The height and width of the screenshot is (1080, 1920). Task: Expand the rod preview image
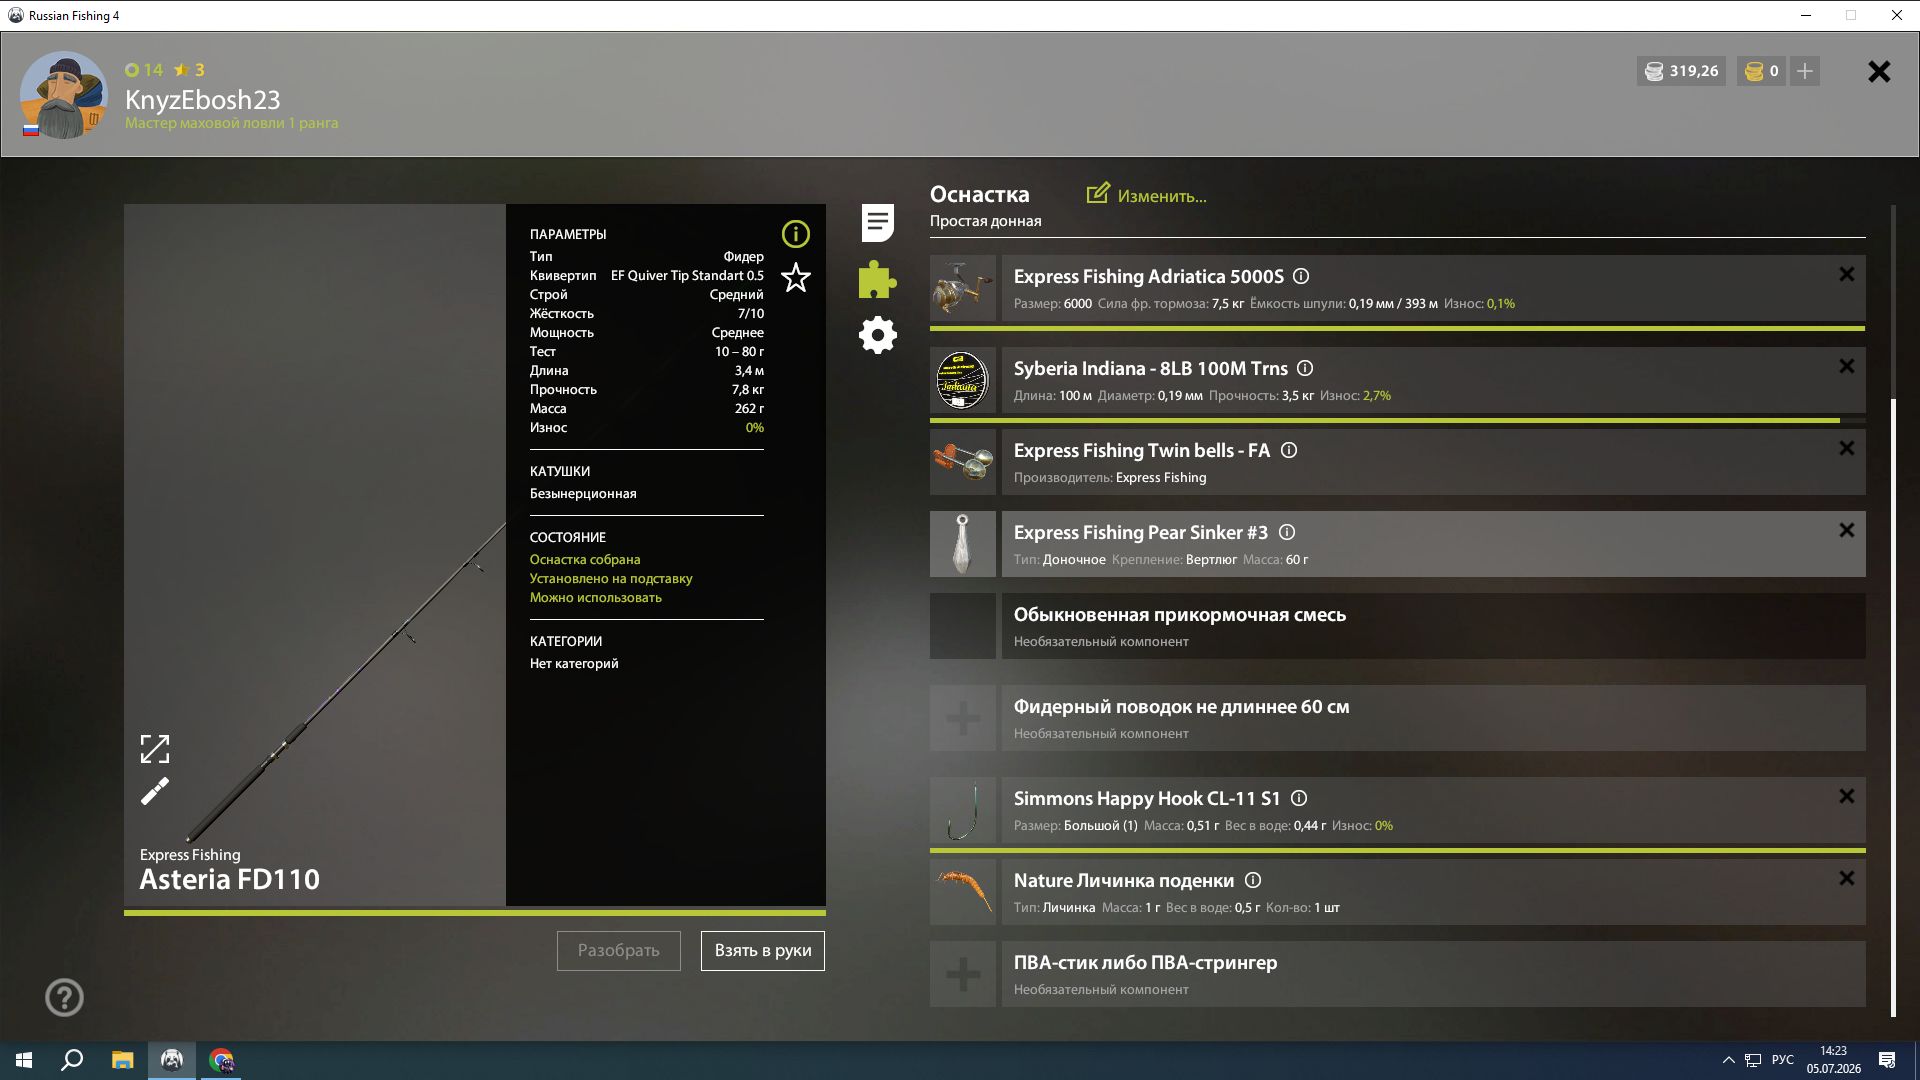click(155, 749)
